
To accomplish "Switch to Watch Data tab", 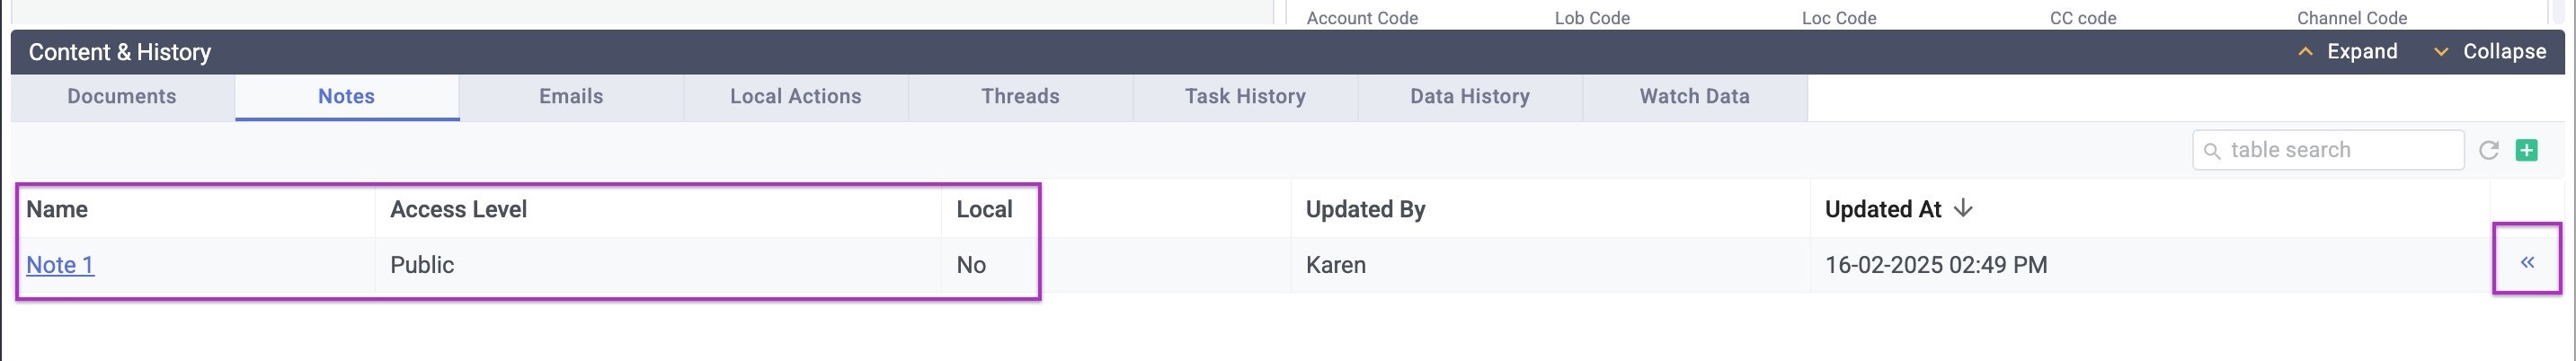I will [x=1695, y=97].
